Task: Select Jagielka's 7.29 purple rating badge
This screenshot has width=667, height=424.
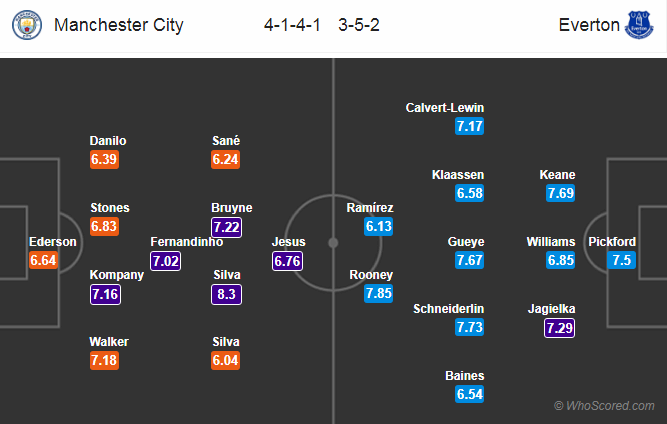Action: pos(559,328)
